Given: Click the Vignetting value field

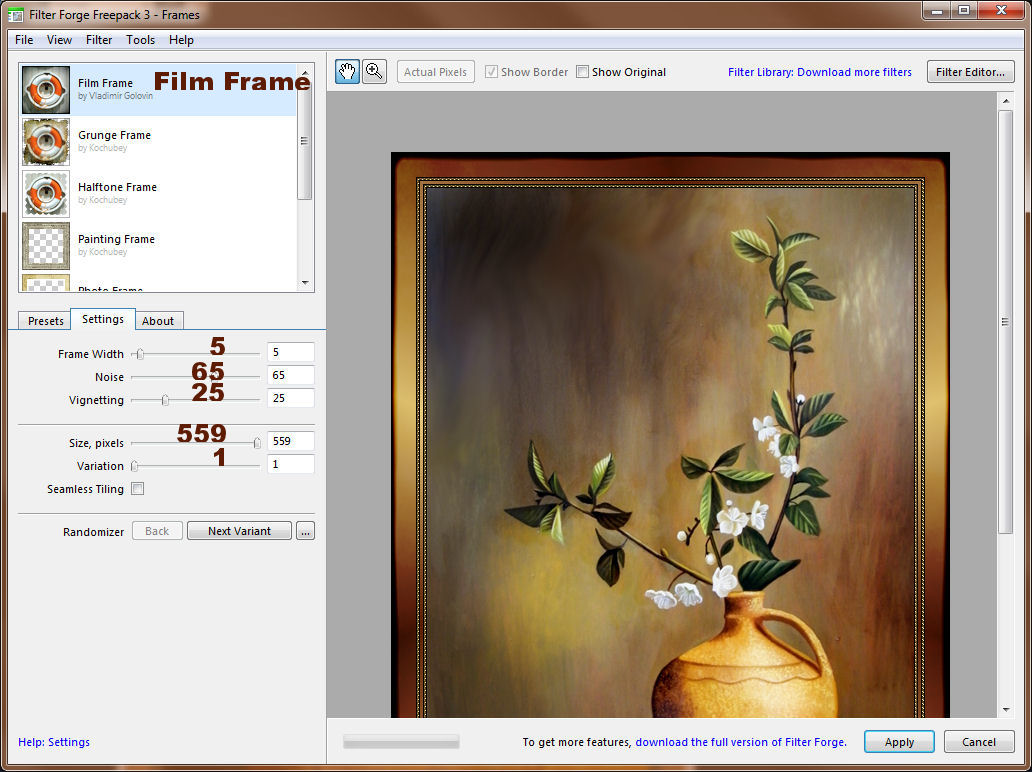Looking at the screenshot, I should pyautogui.click(x=291, y=398).
